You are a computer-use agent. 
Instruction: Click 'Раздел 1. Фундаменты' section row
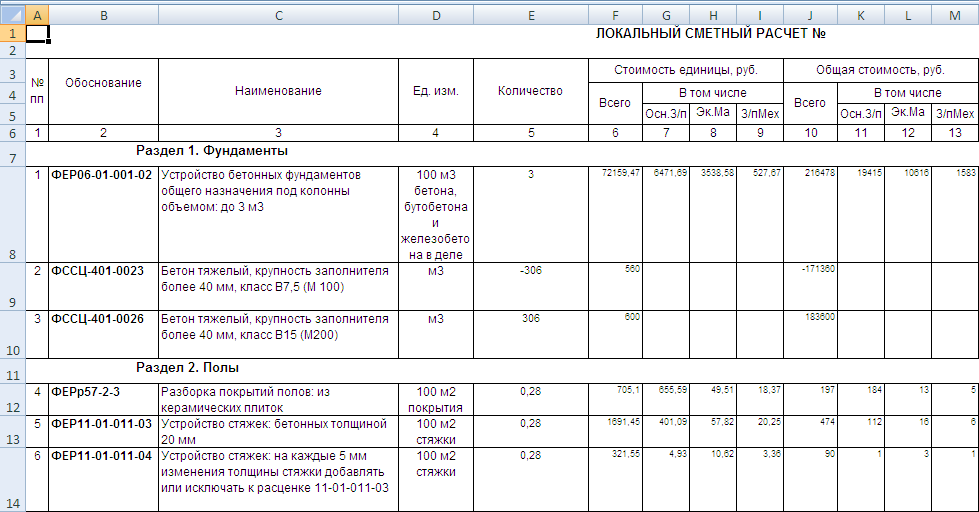[502, 154]
